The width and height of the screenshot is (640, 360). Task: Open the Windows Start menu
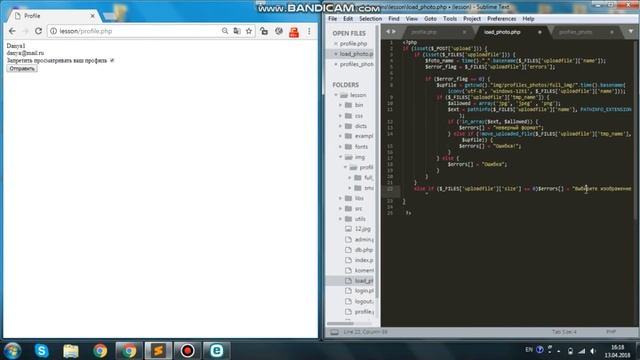(x=13, y=351)
